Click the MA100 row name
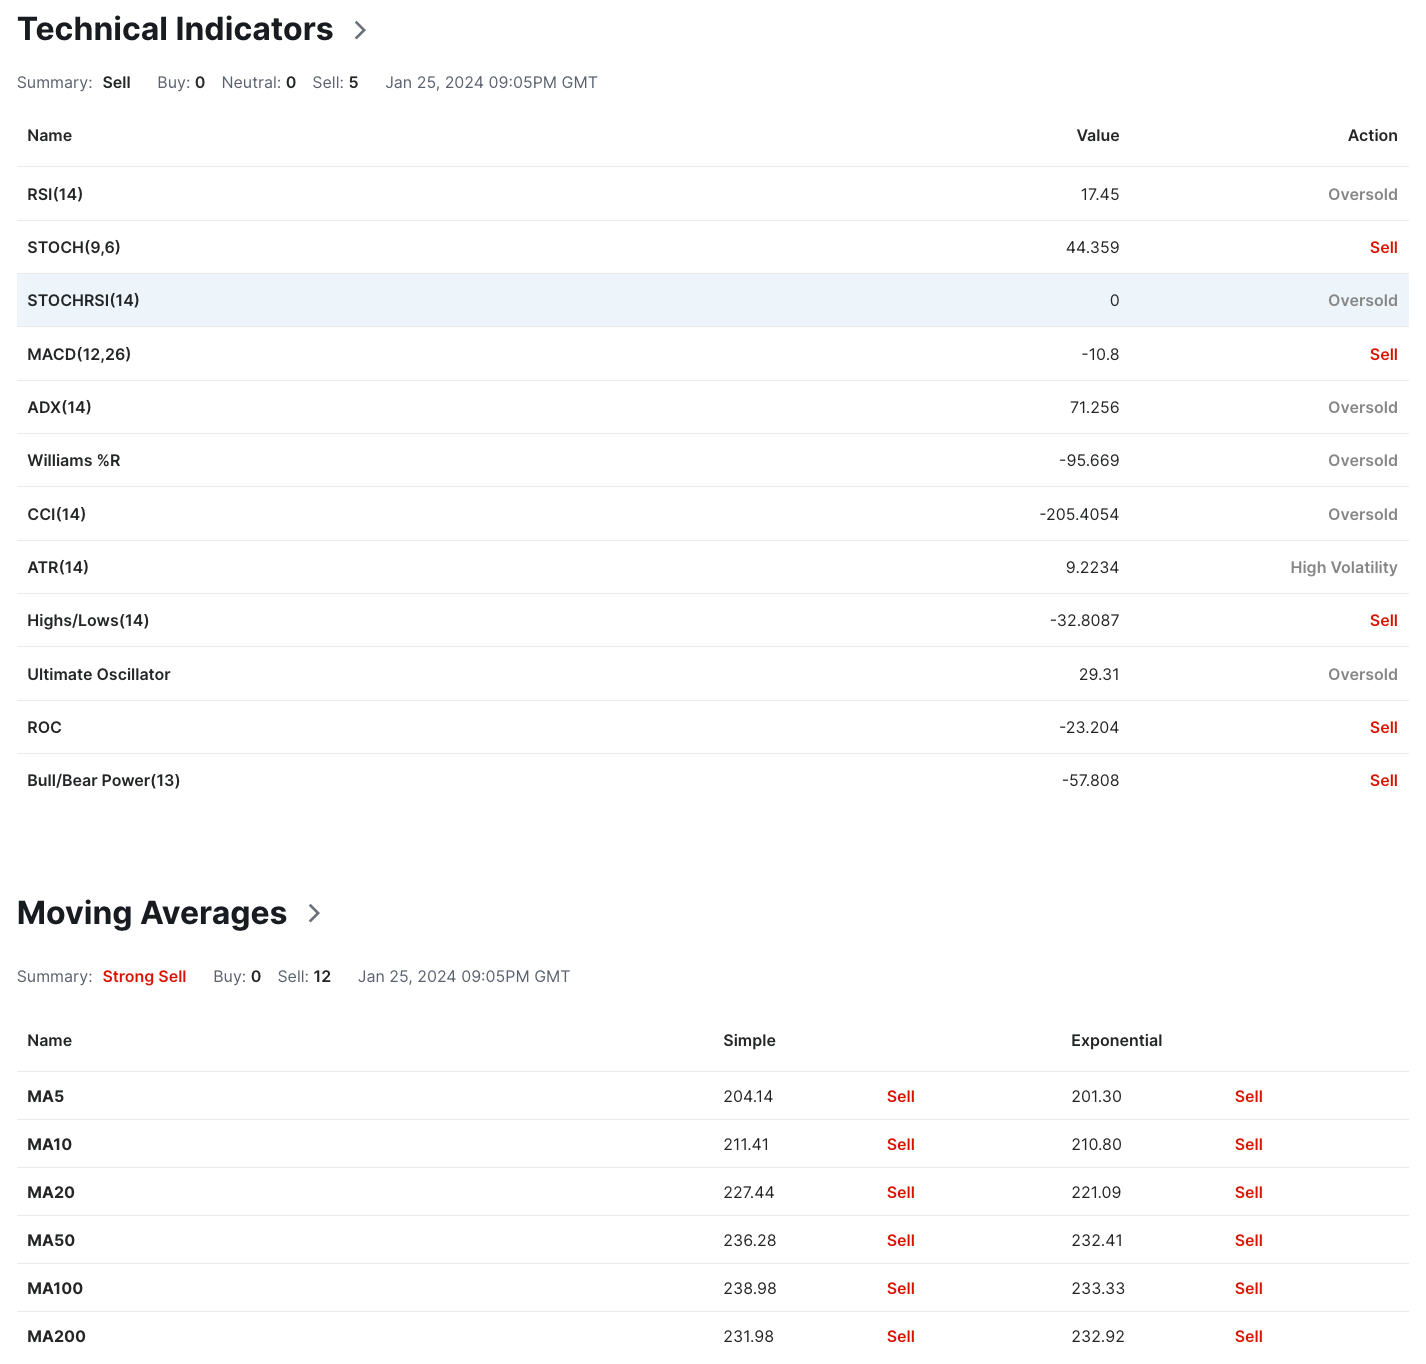The image size is (1426, 1364). [55, 1288]
